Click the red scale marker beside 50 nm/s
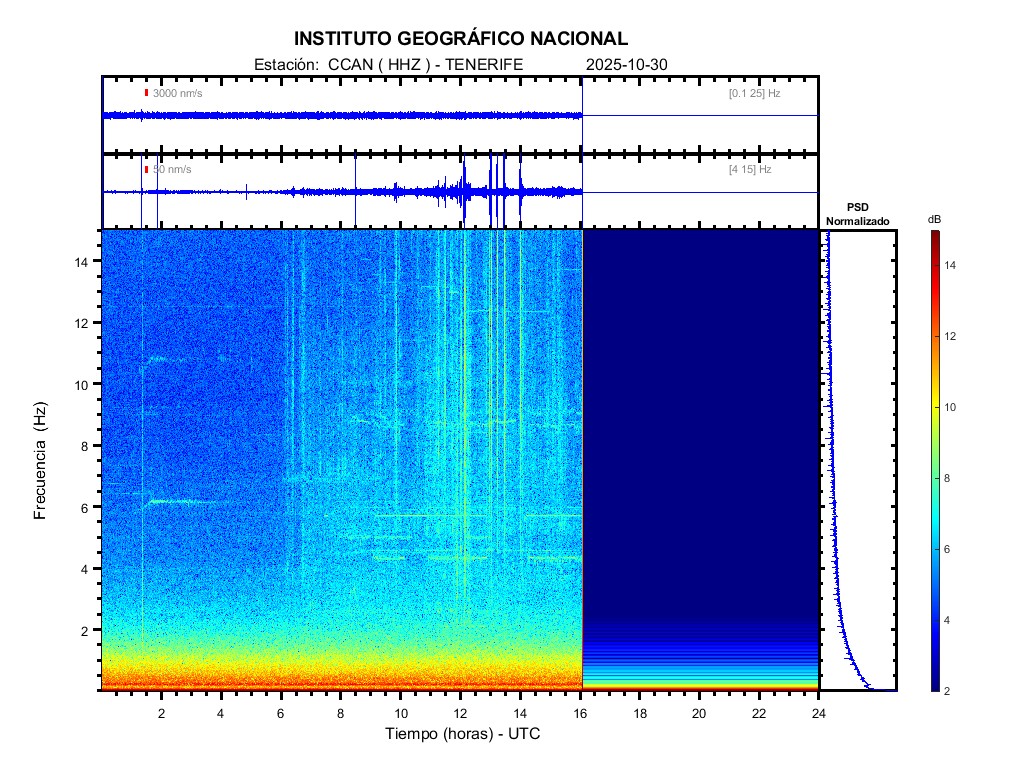This screenshot has height=768, width=1024. pyautogui.click(x=146, y=170)
